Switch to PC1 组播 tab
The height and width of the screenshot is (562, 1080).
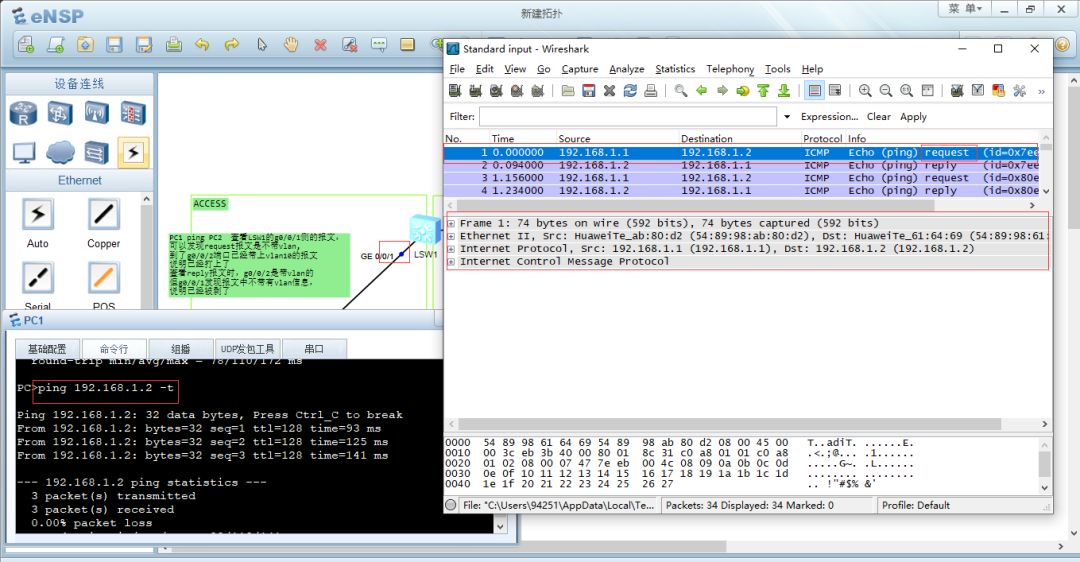click(180, 349)
